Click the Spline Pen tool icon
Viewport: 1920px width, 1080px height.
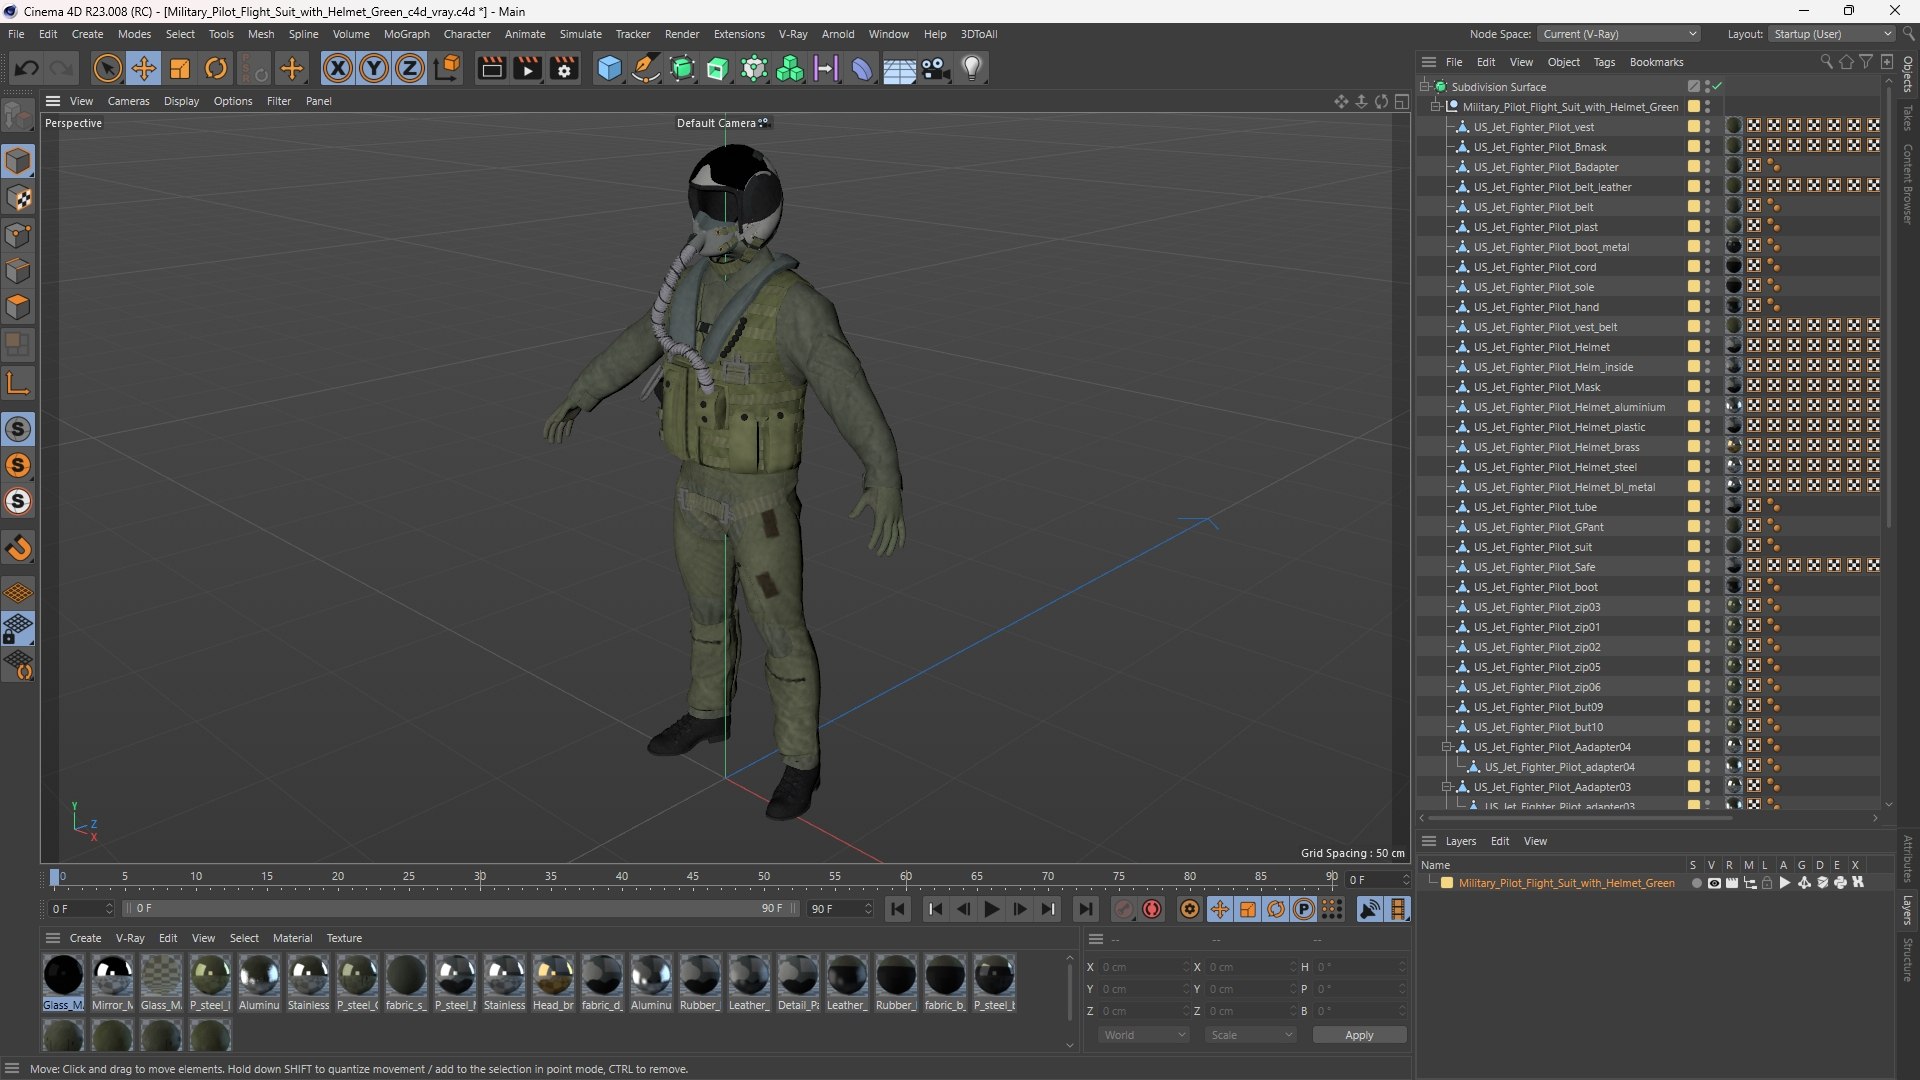click(646, 68)
